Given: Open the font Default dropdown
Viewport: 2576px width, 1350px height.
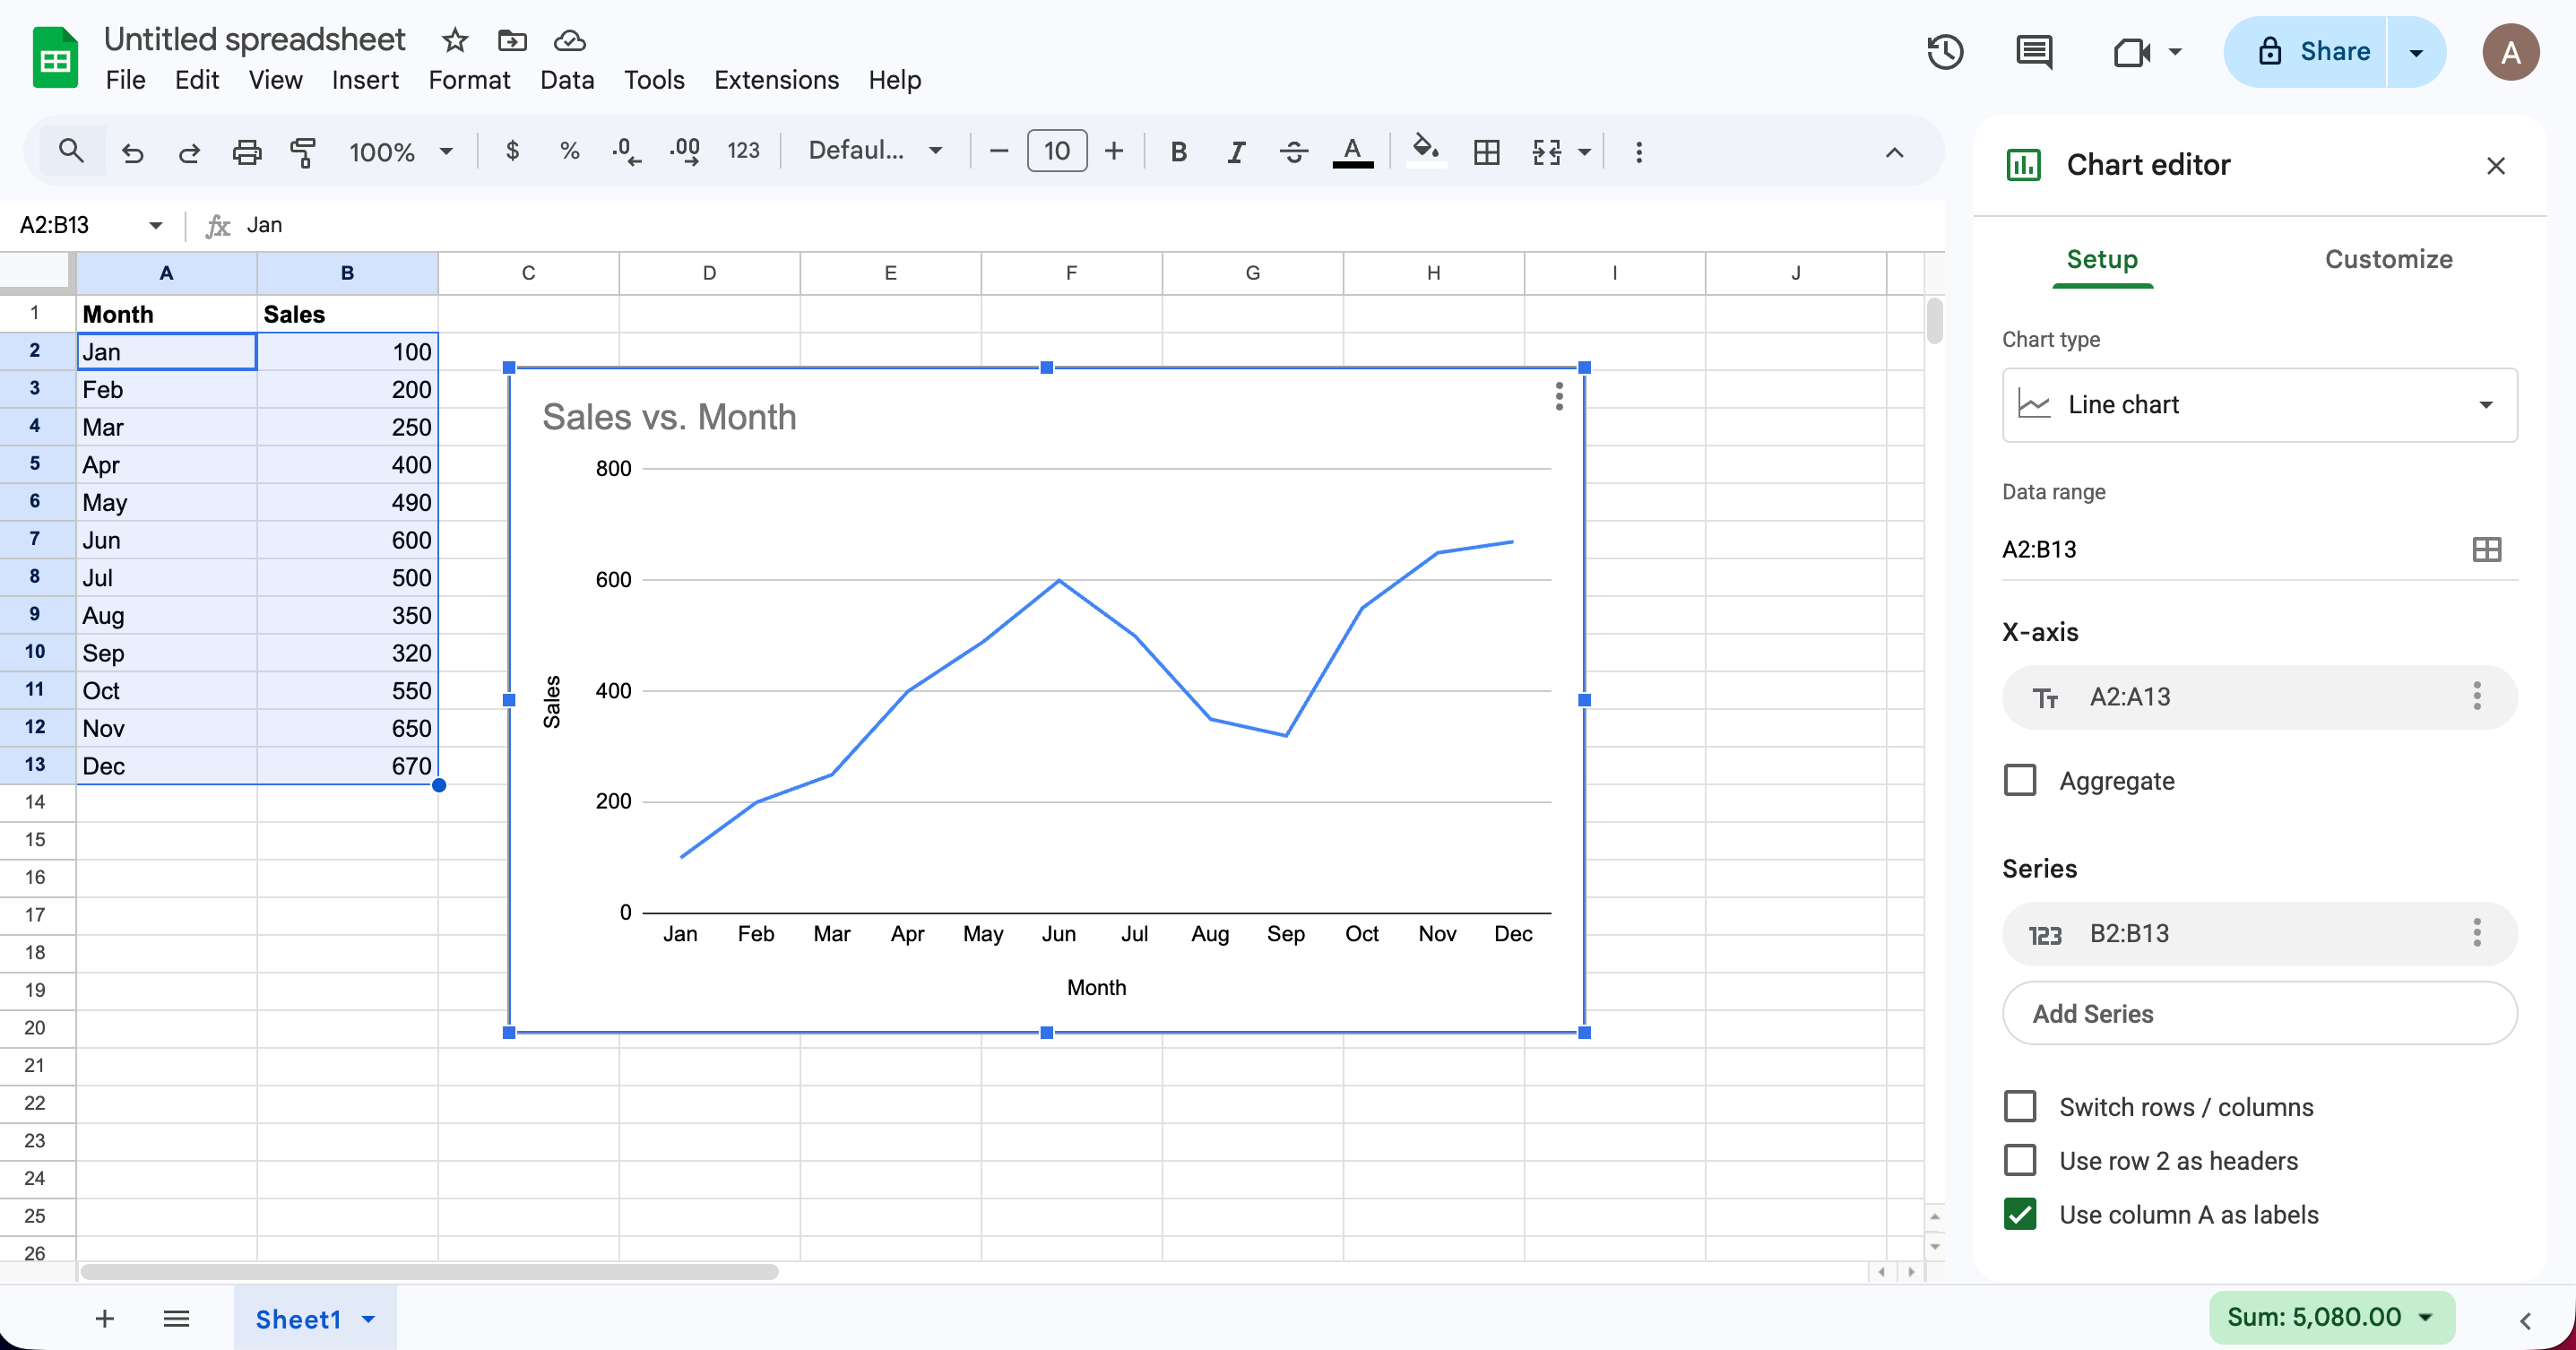Looking at the screenshot, I should (875, 151).
